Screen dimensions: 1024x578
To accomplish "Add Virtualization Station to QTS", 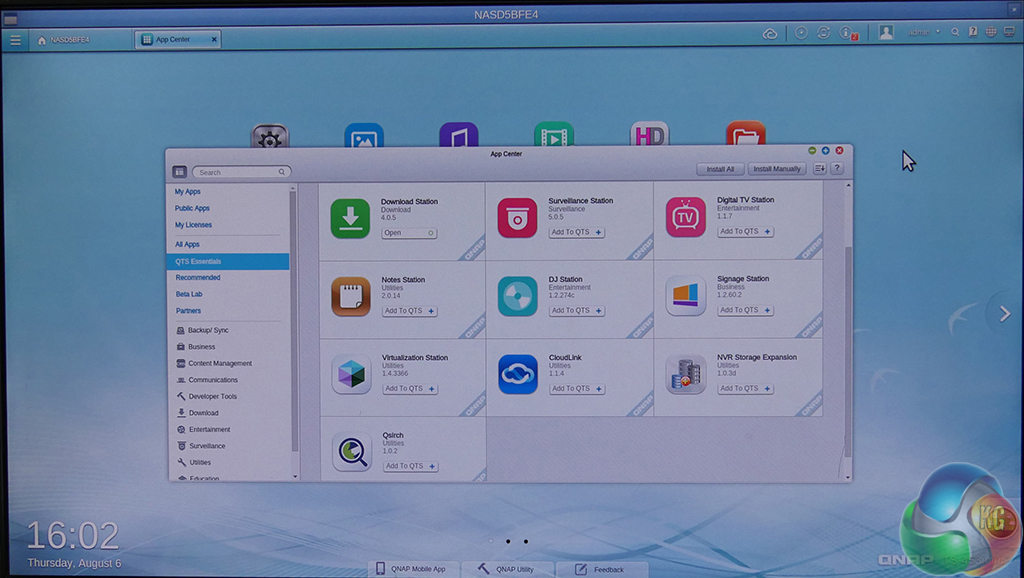I will (410, 389).
